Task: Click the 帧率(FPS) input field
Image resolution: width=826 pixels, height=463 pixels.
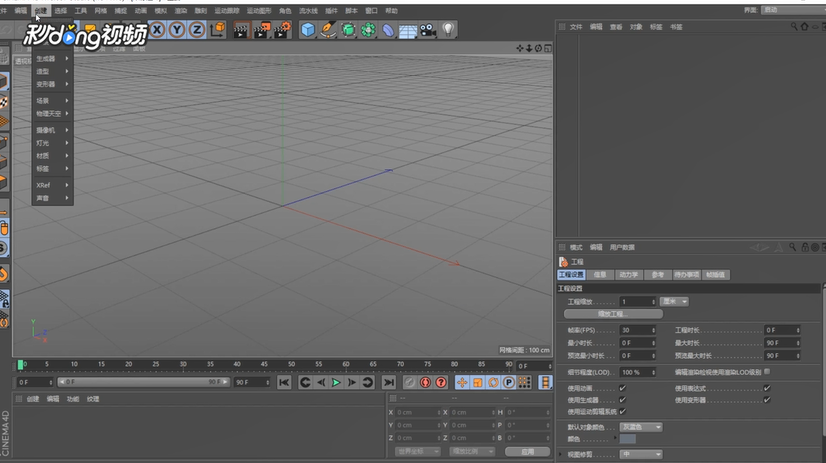Action: [x=638, y=330]
